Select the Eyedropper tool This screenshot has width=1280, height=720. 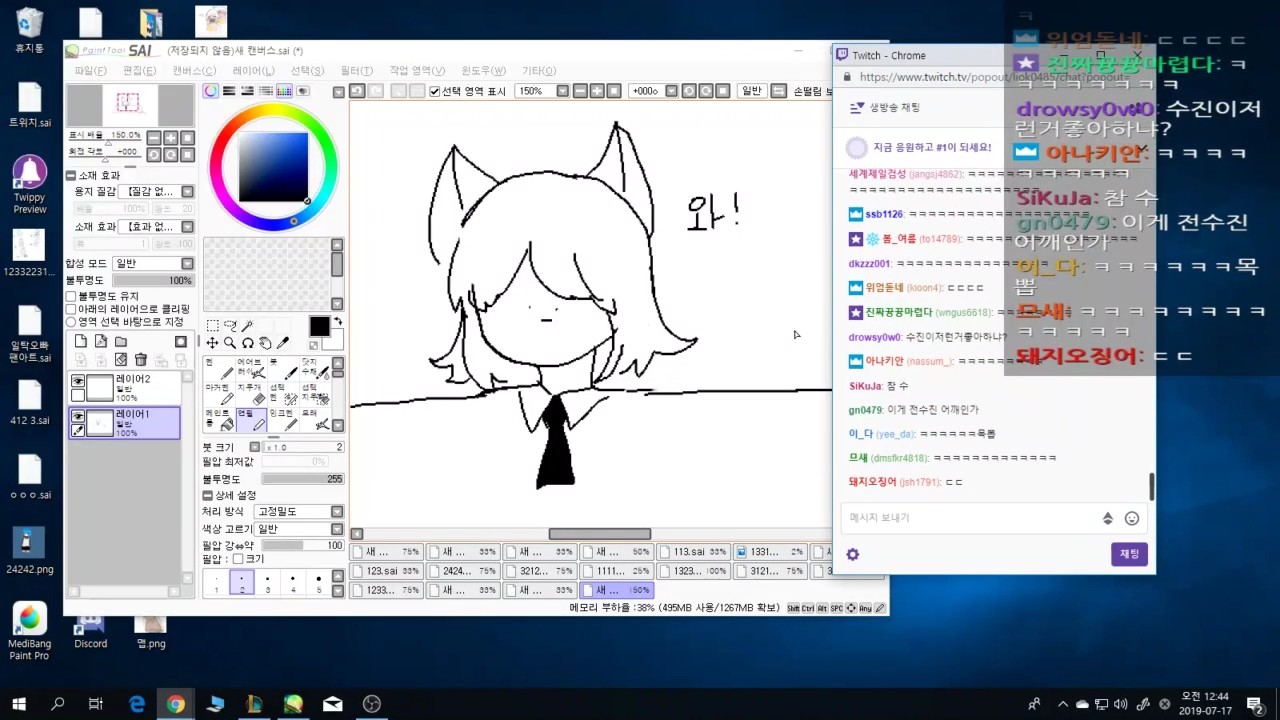coord(284,342)
